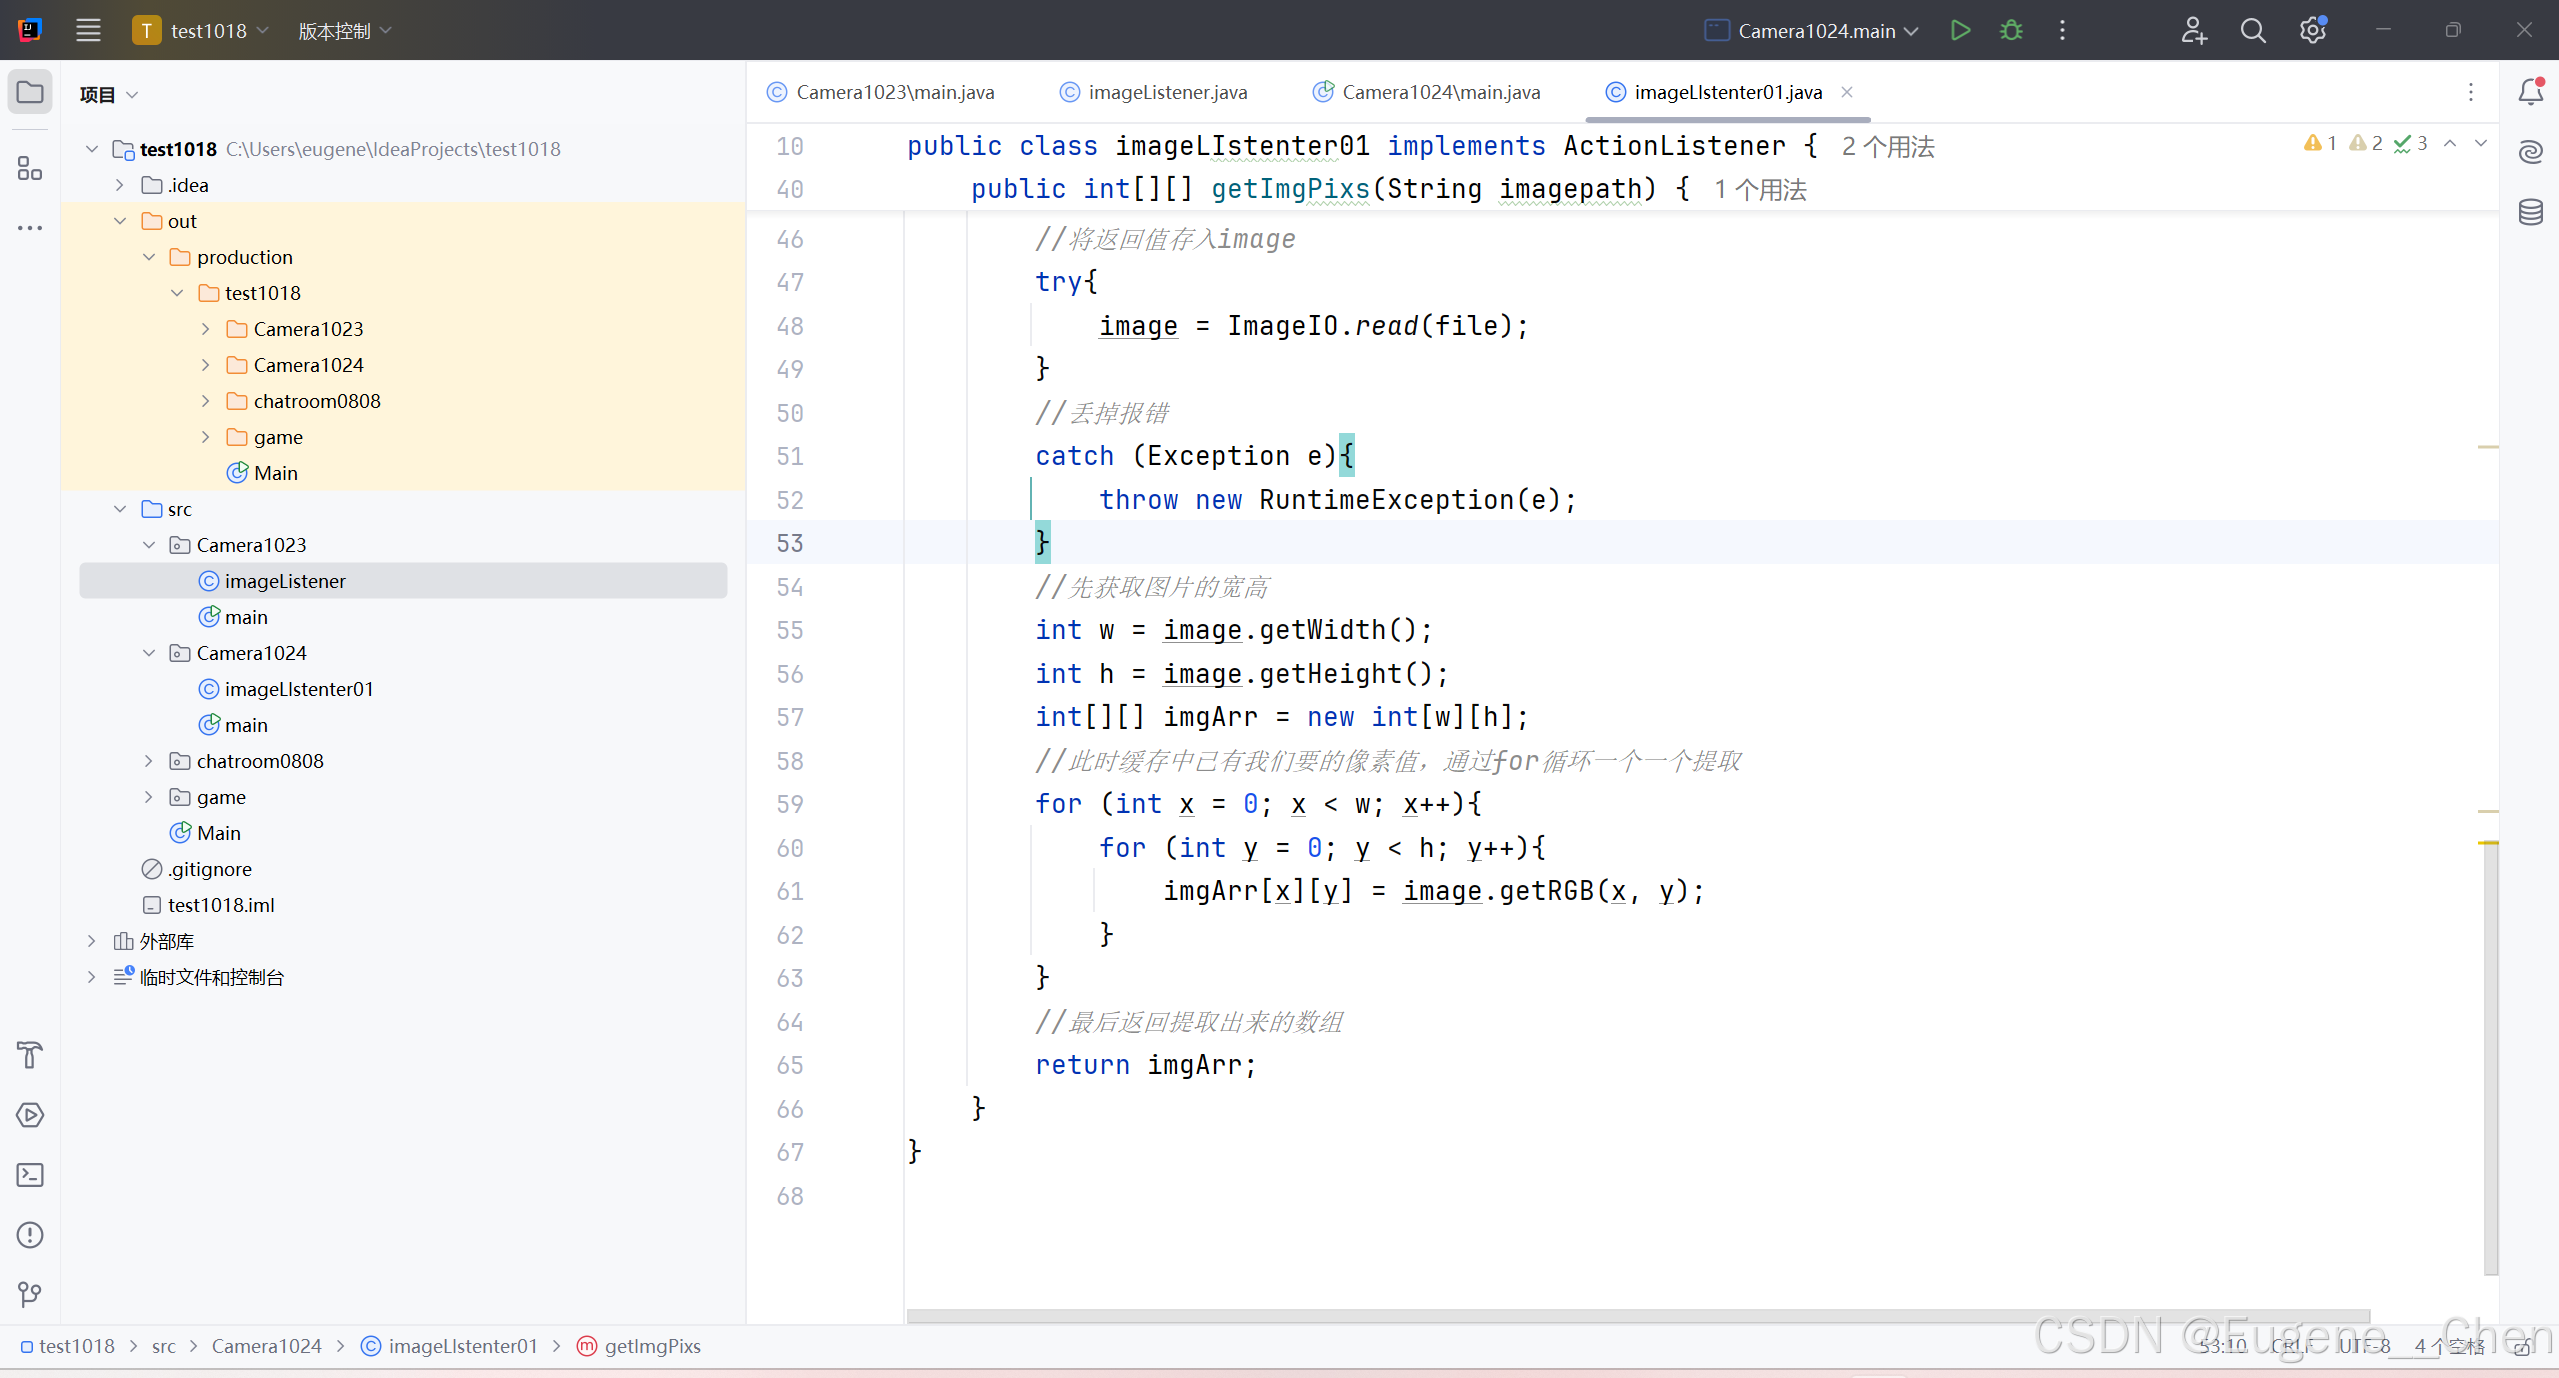The image size is (2559, 1378).
Task: Open the Notifications bell icon
Action: pos(2530,92)
